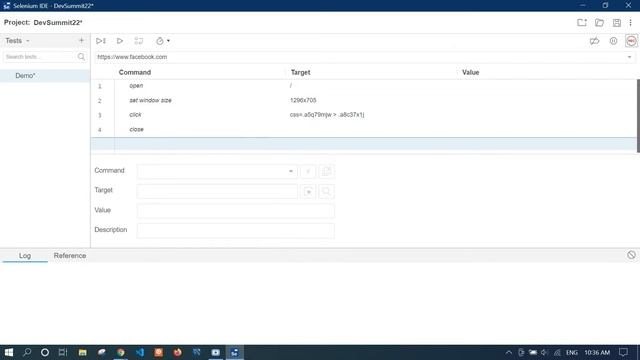Viewport: 640px width, 360px height.
Task: Click the css=.a5q79mjw target cell
Action: pyautogui.click(x=327, y=115)
